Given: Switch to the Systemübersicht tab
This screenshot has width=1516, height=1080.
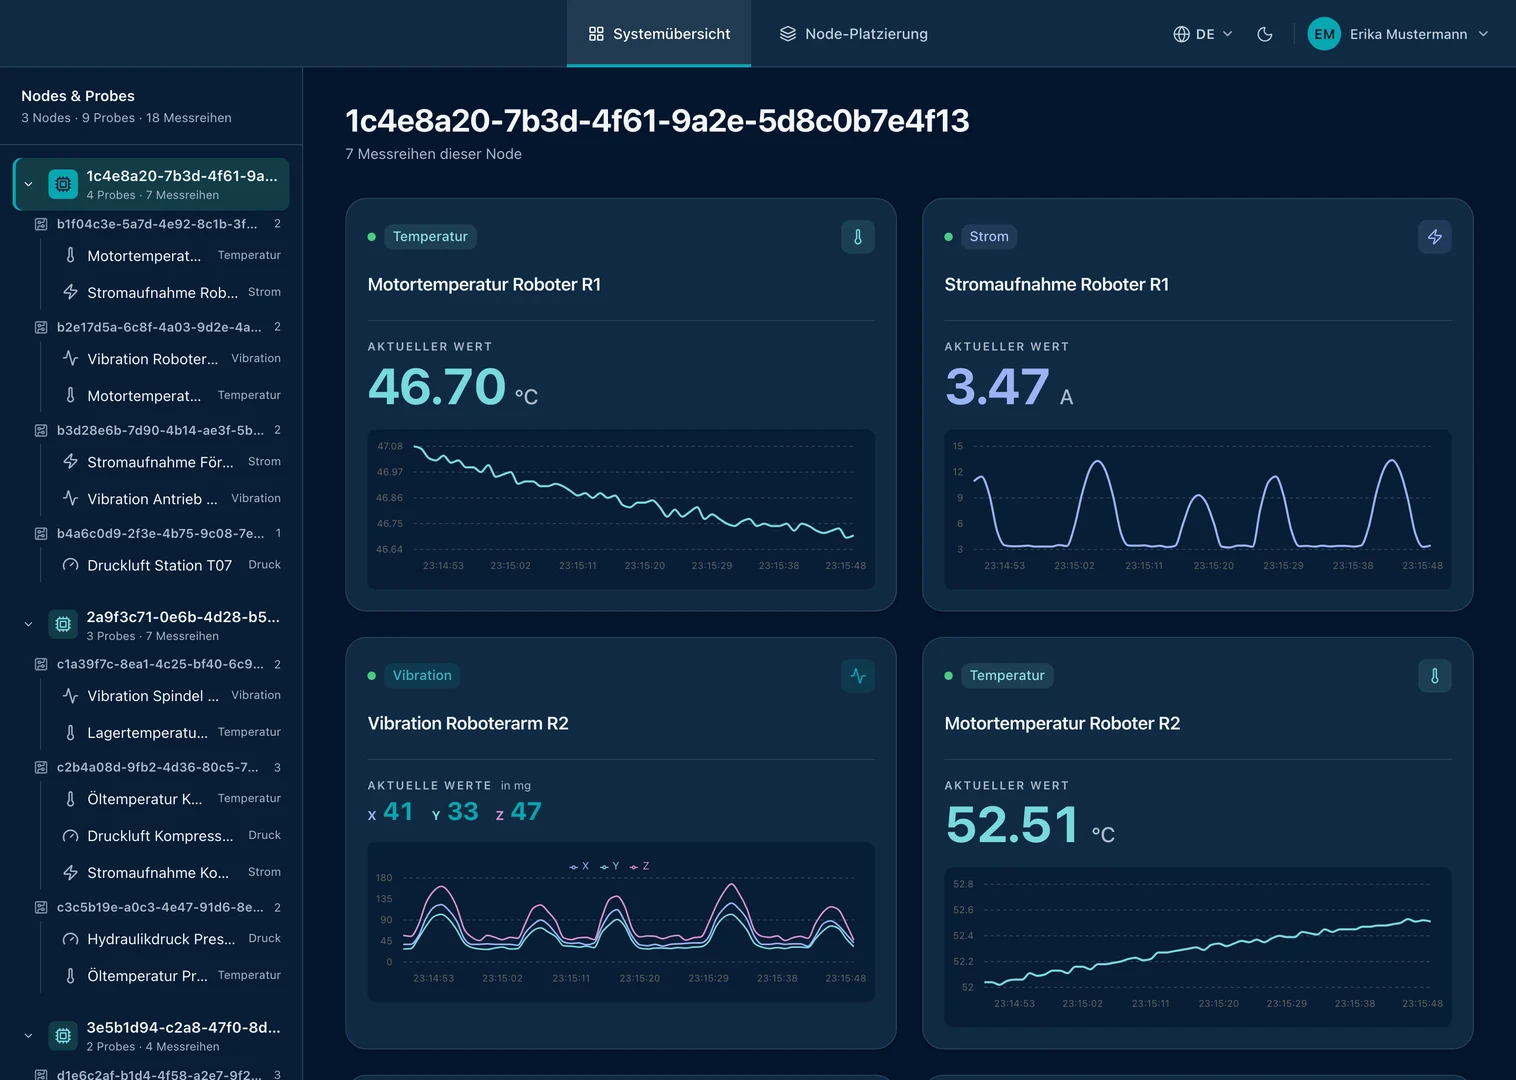Looking at the screenshot, I should 659,34.
